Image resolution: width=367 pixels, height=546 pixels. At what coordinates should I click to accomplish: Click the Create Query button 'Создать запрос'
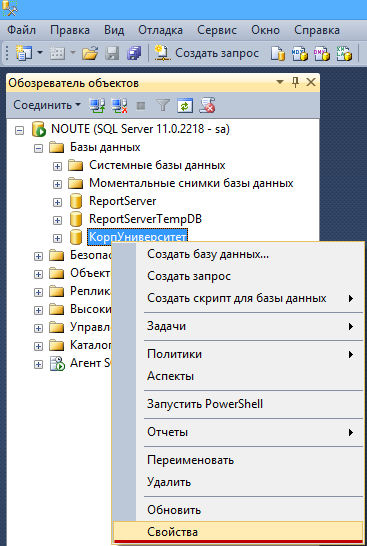[x=206, y=53]
